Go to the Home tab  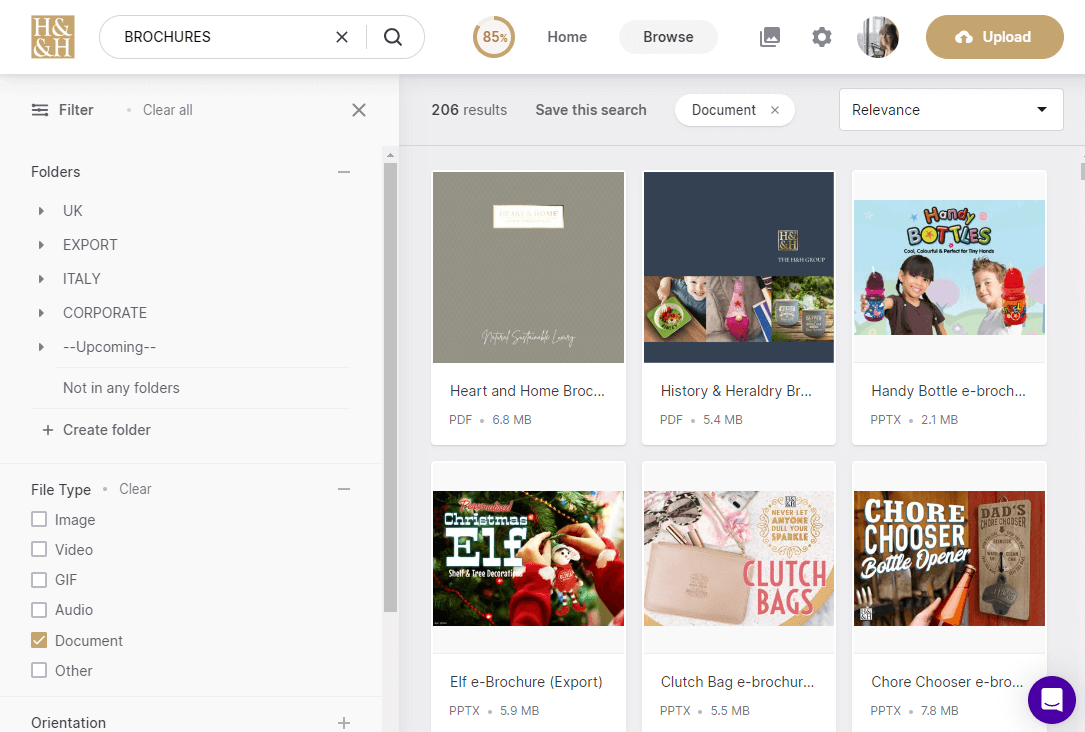pos(567,37)
